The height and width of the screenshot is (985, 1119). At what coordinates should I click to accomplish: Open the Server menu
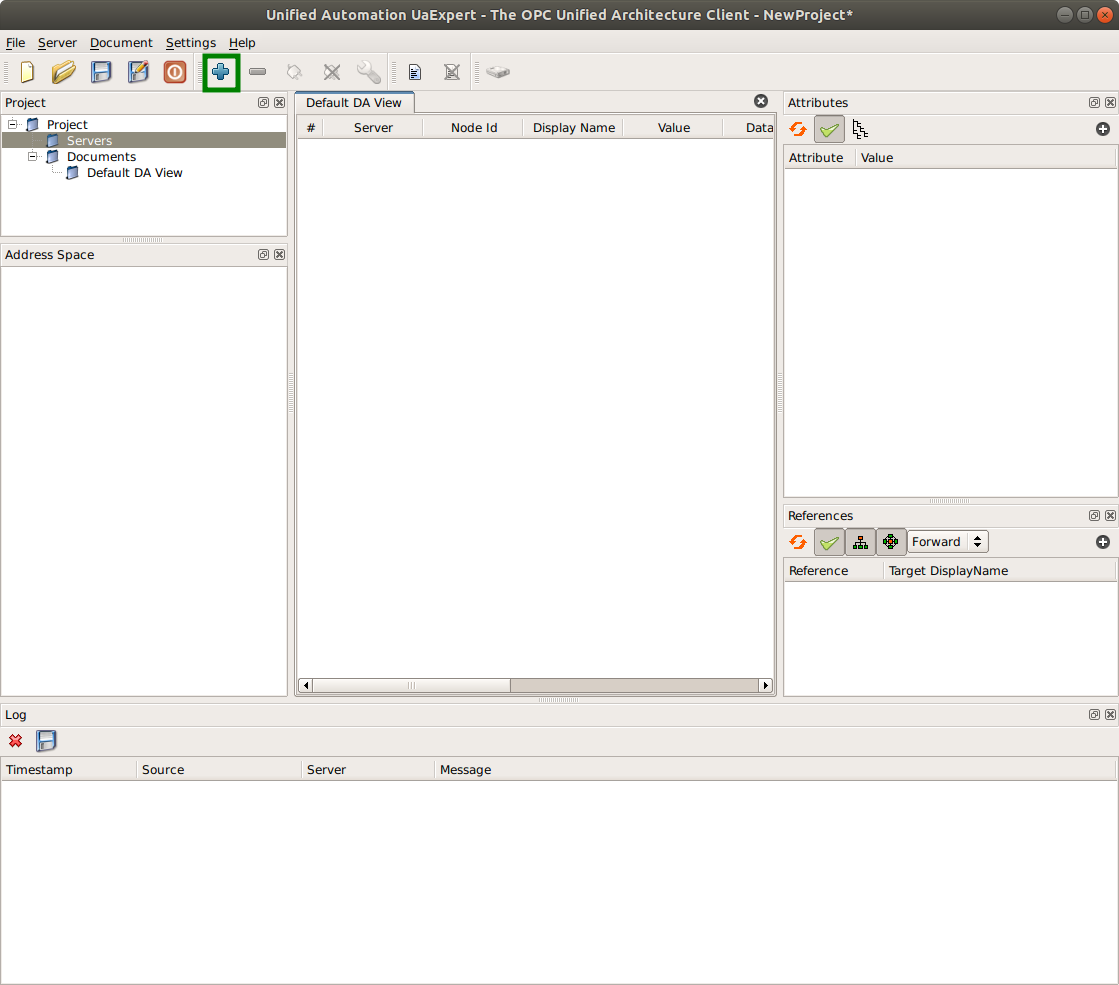point(57,43)
